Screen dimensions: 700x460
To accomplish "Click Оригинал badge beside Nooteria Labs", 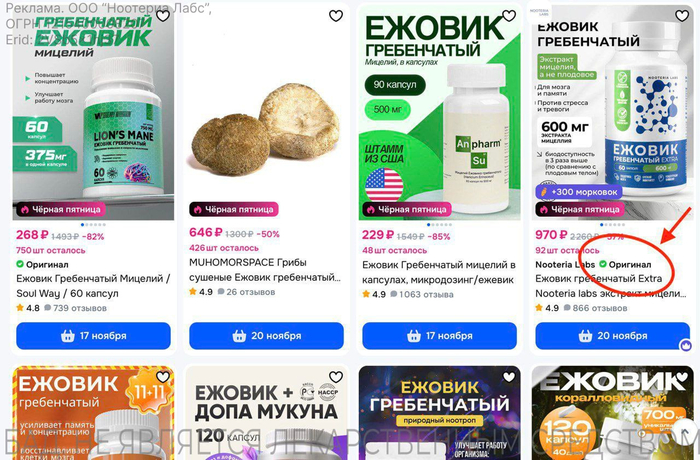I will point(625,264).
